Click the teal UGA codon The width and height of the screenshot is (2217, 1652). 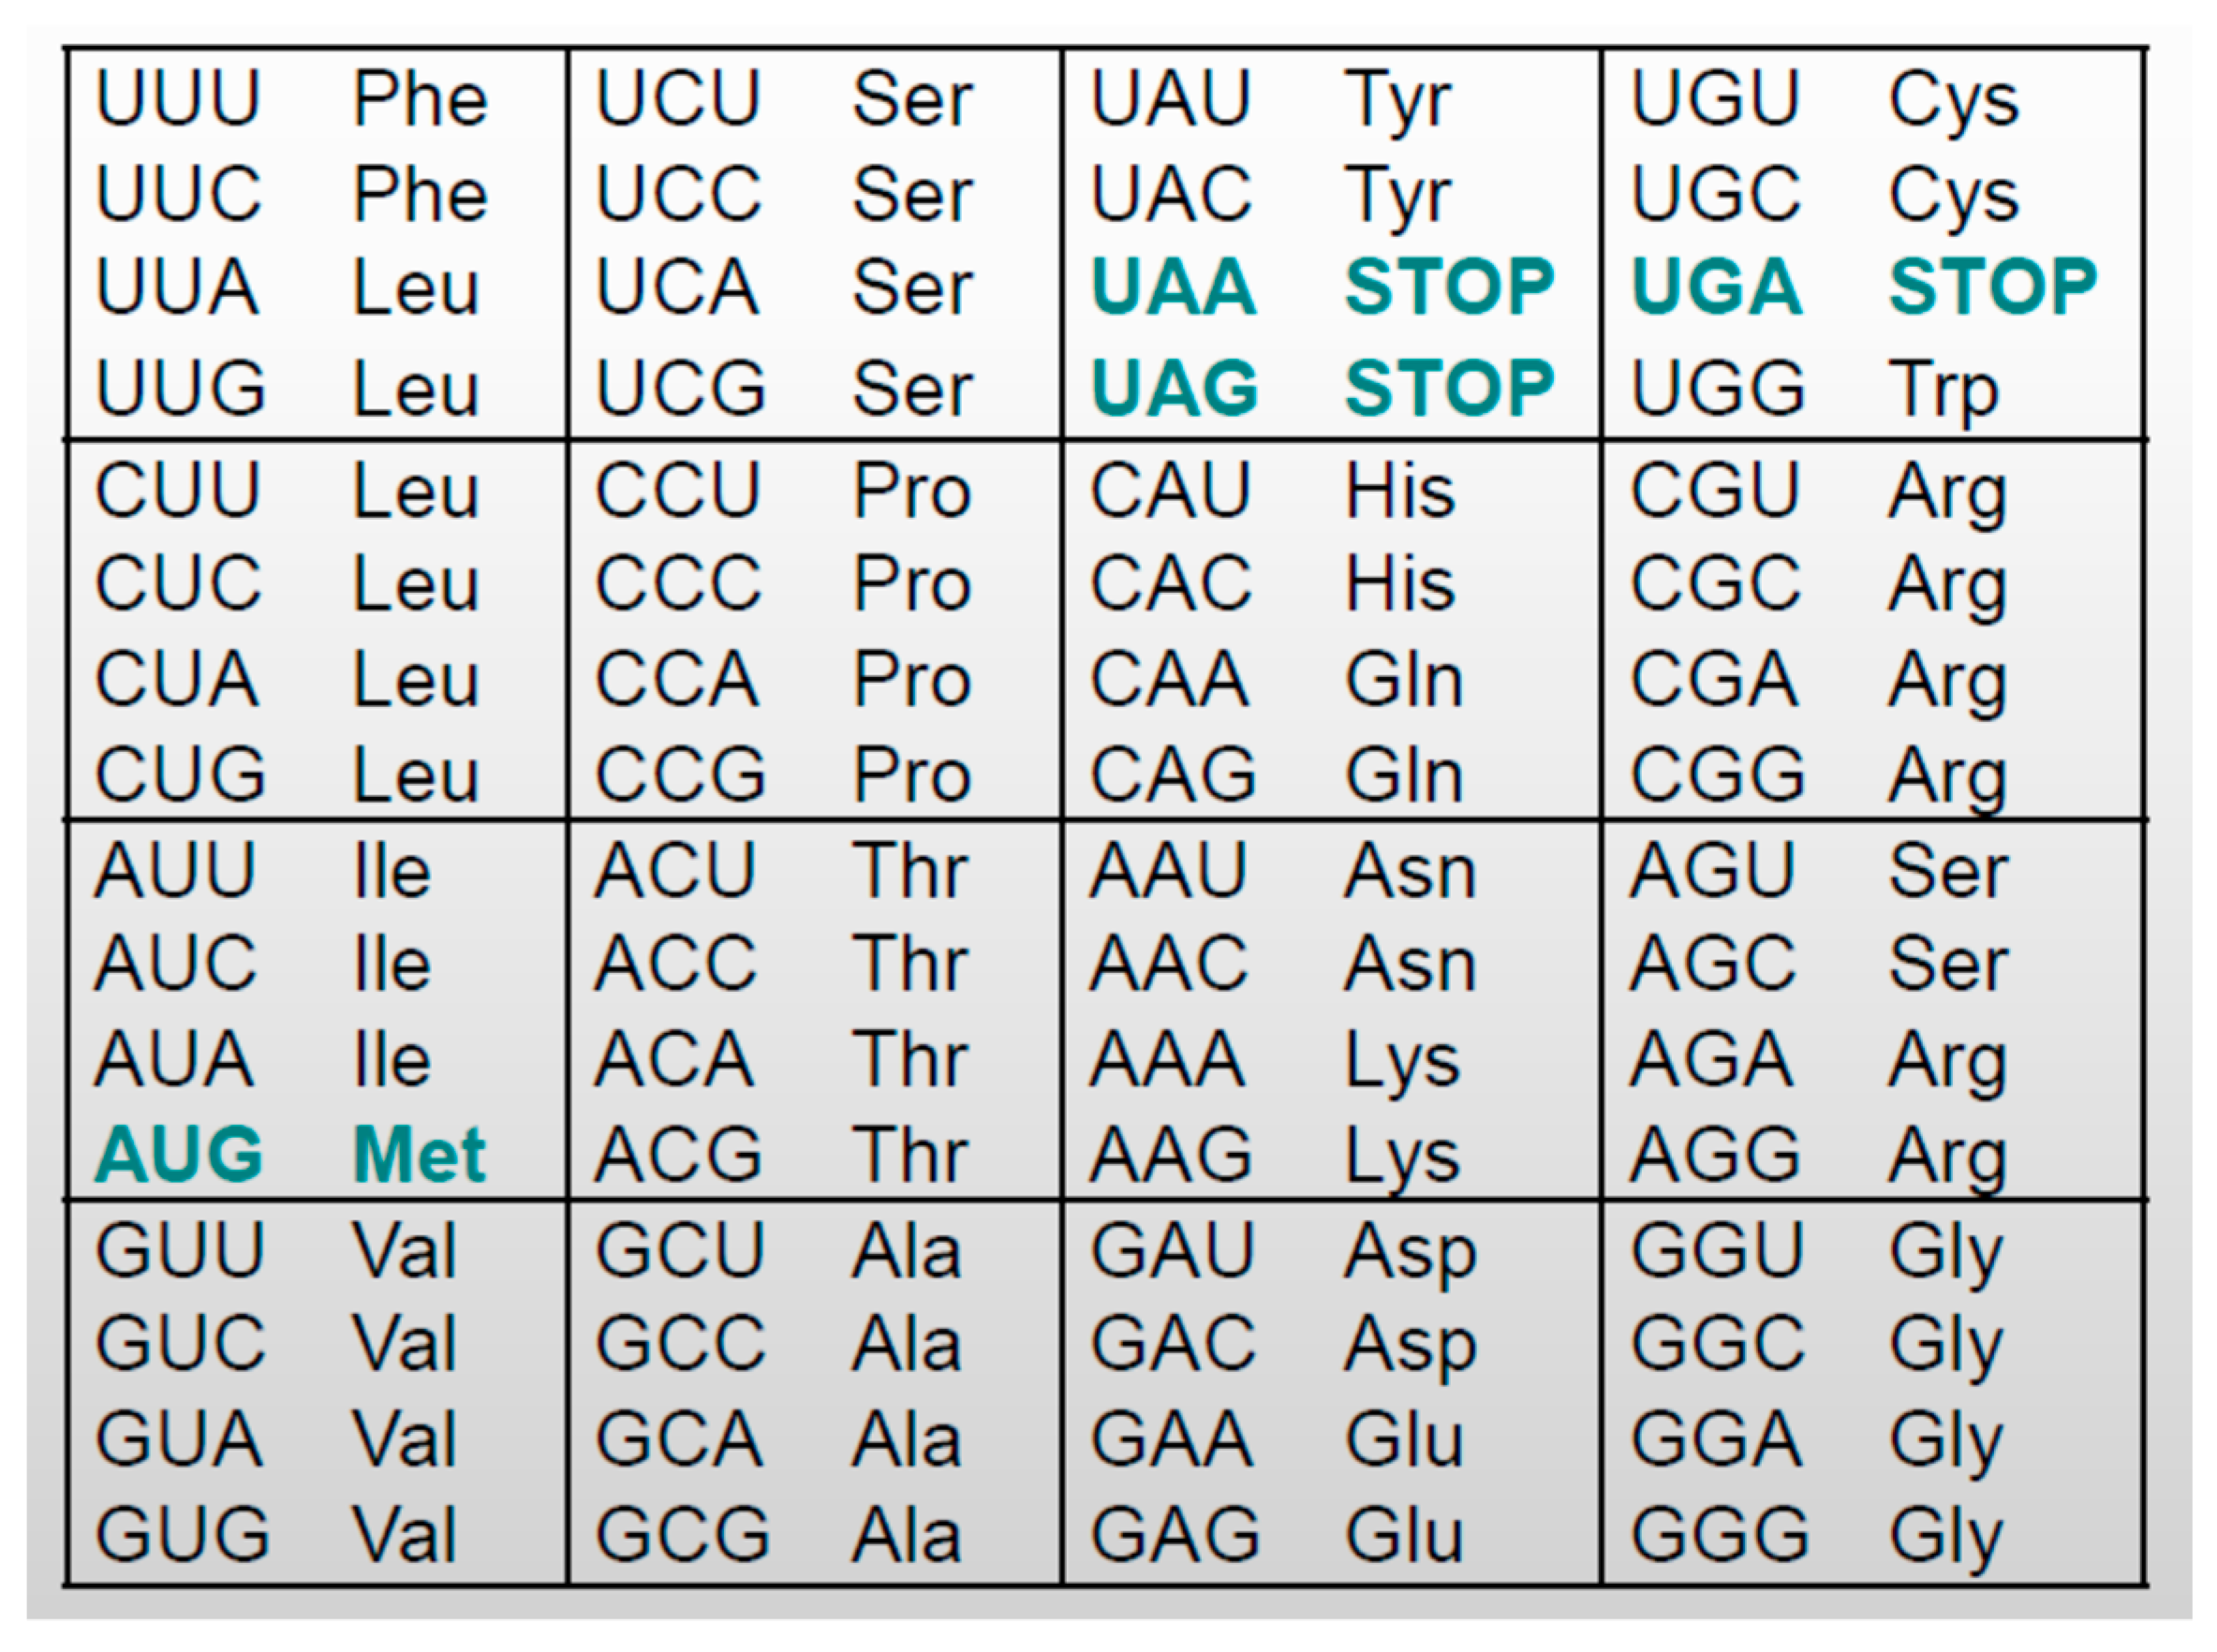1716,287
